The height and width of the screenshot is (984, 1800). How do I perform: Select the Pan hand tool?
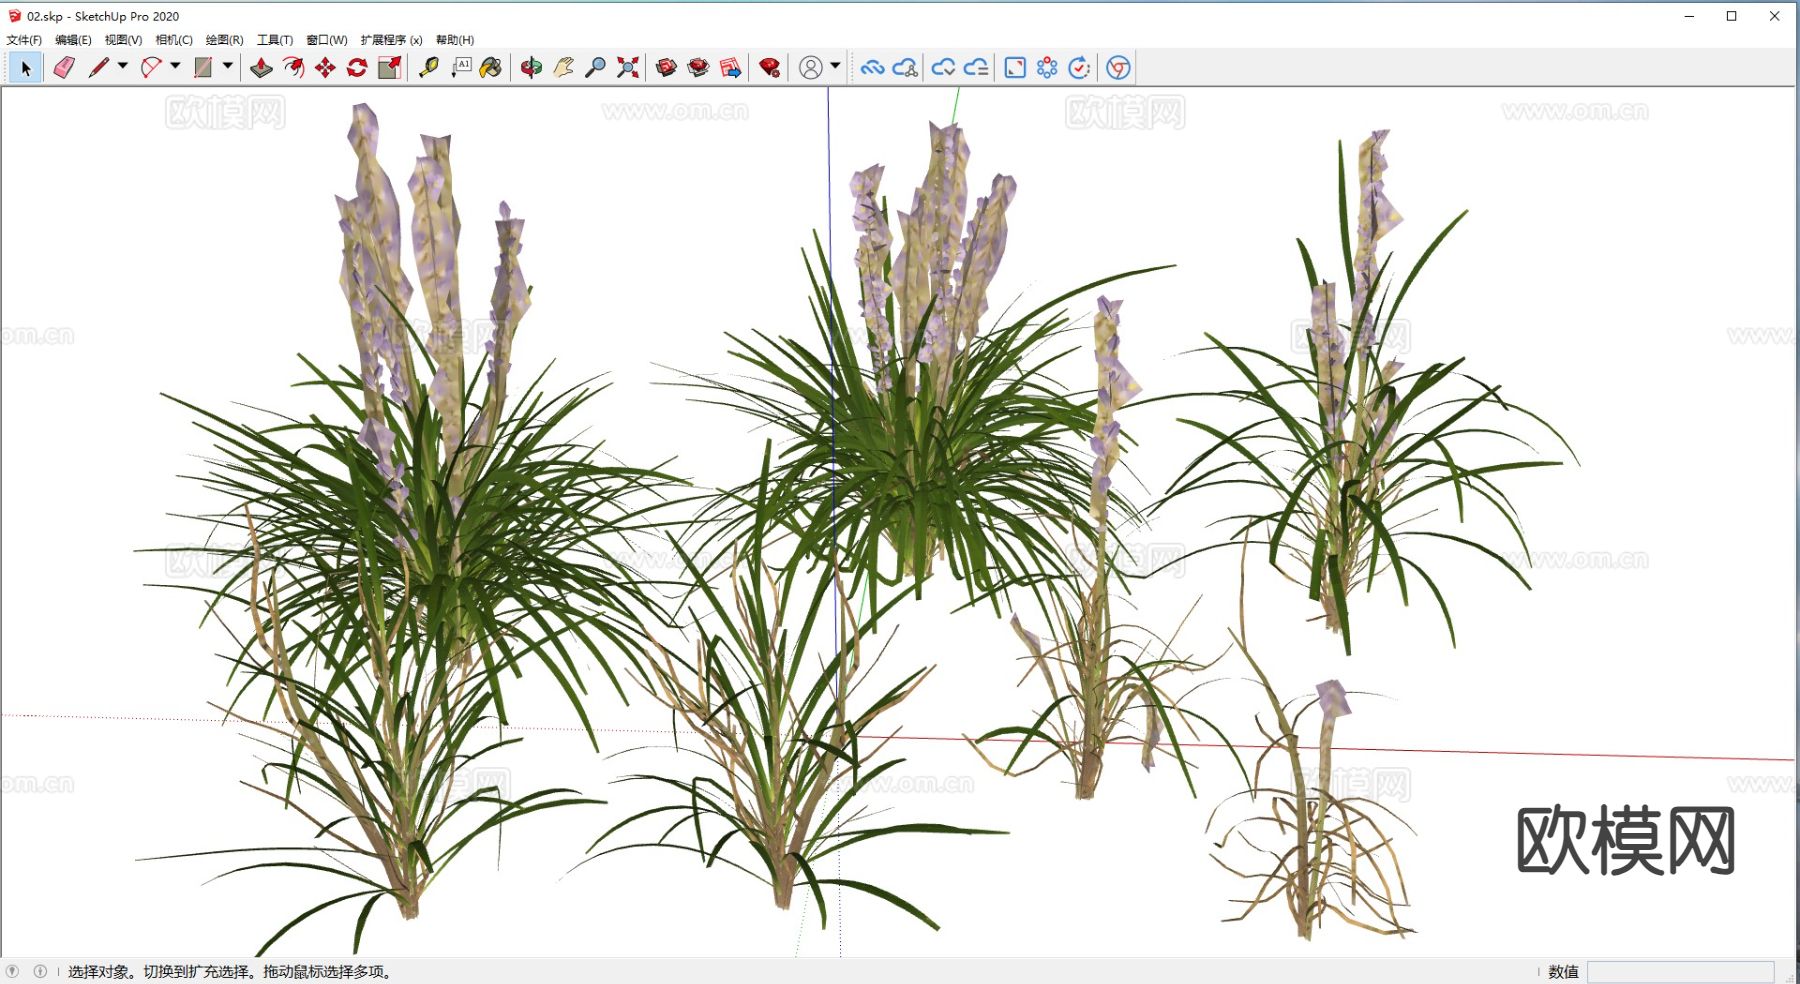coord(563,68)
